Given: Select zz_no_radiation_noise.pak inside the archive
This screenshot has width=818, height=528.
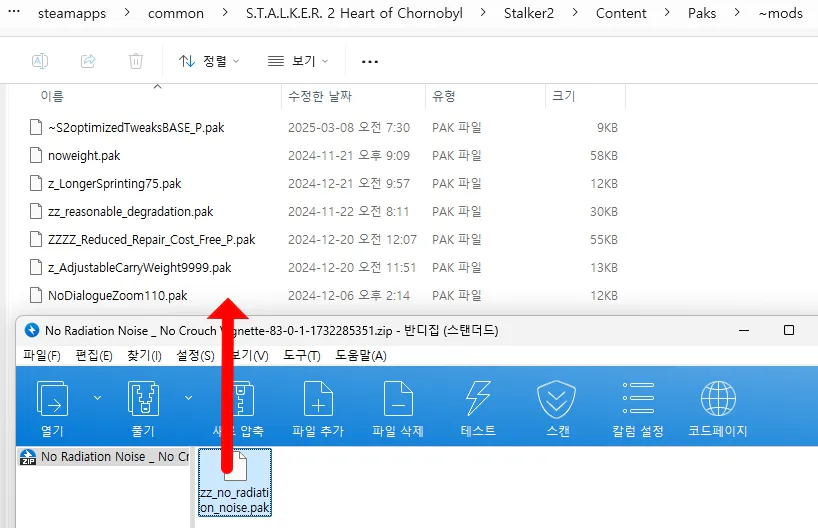Looking at the screenshot, I should coord(234,482).
